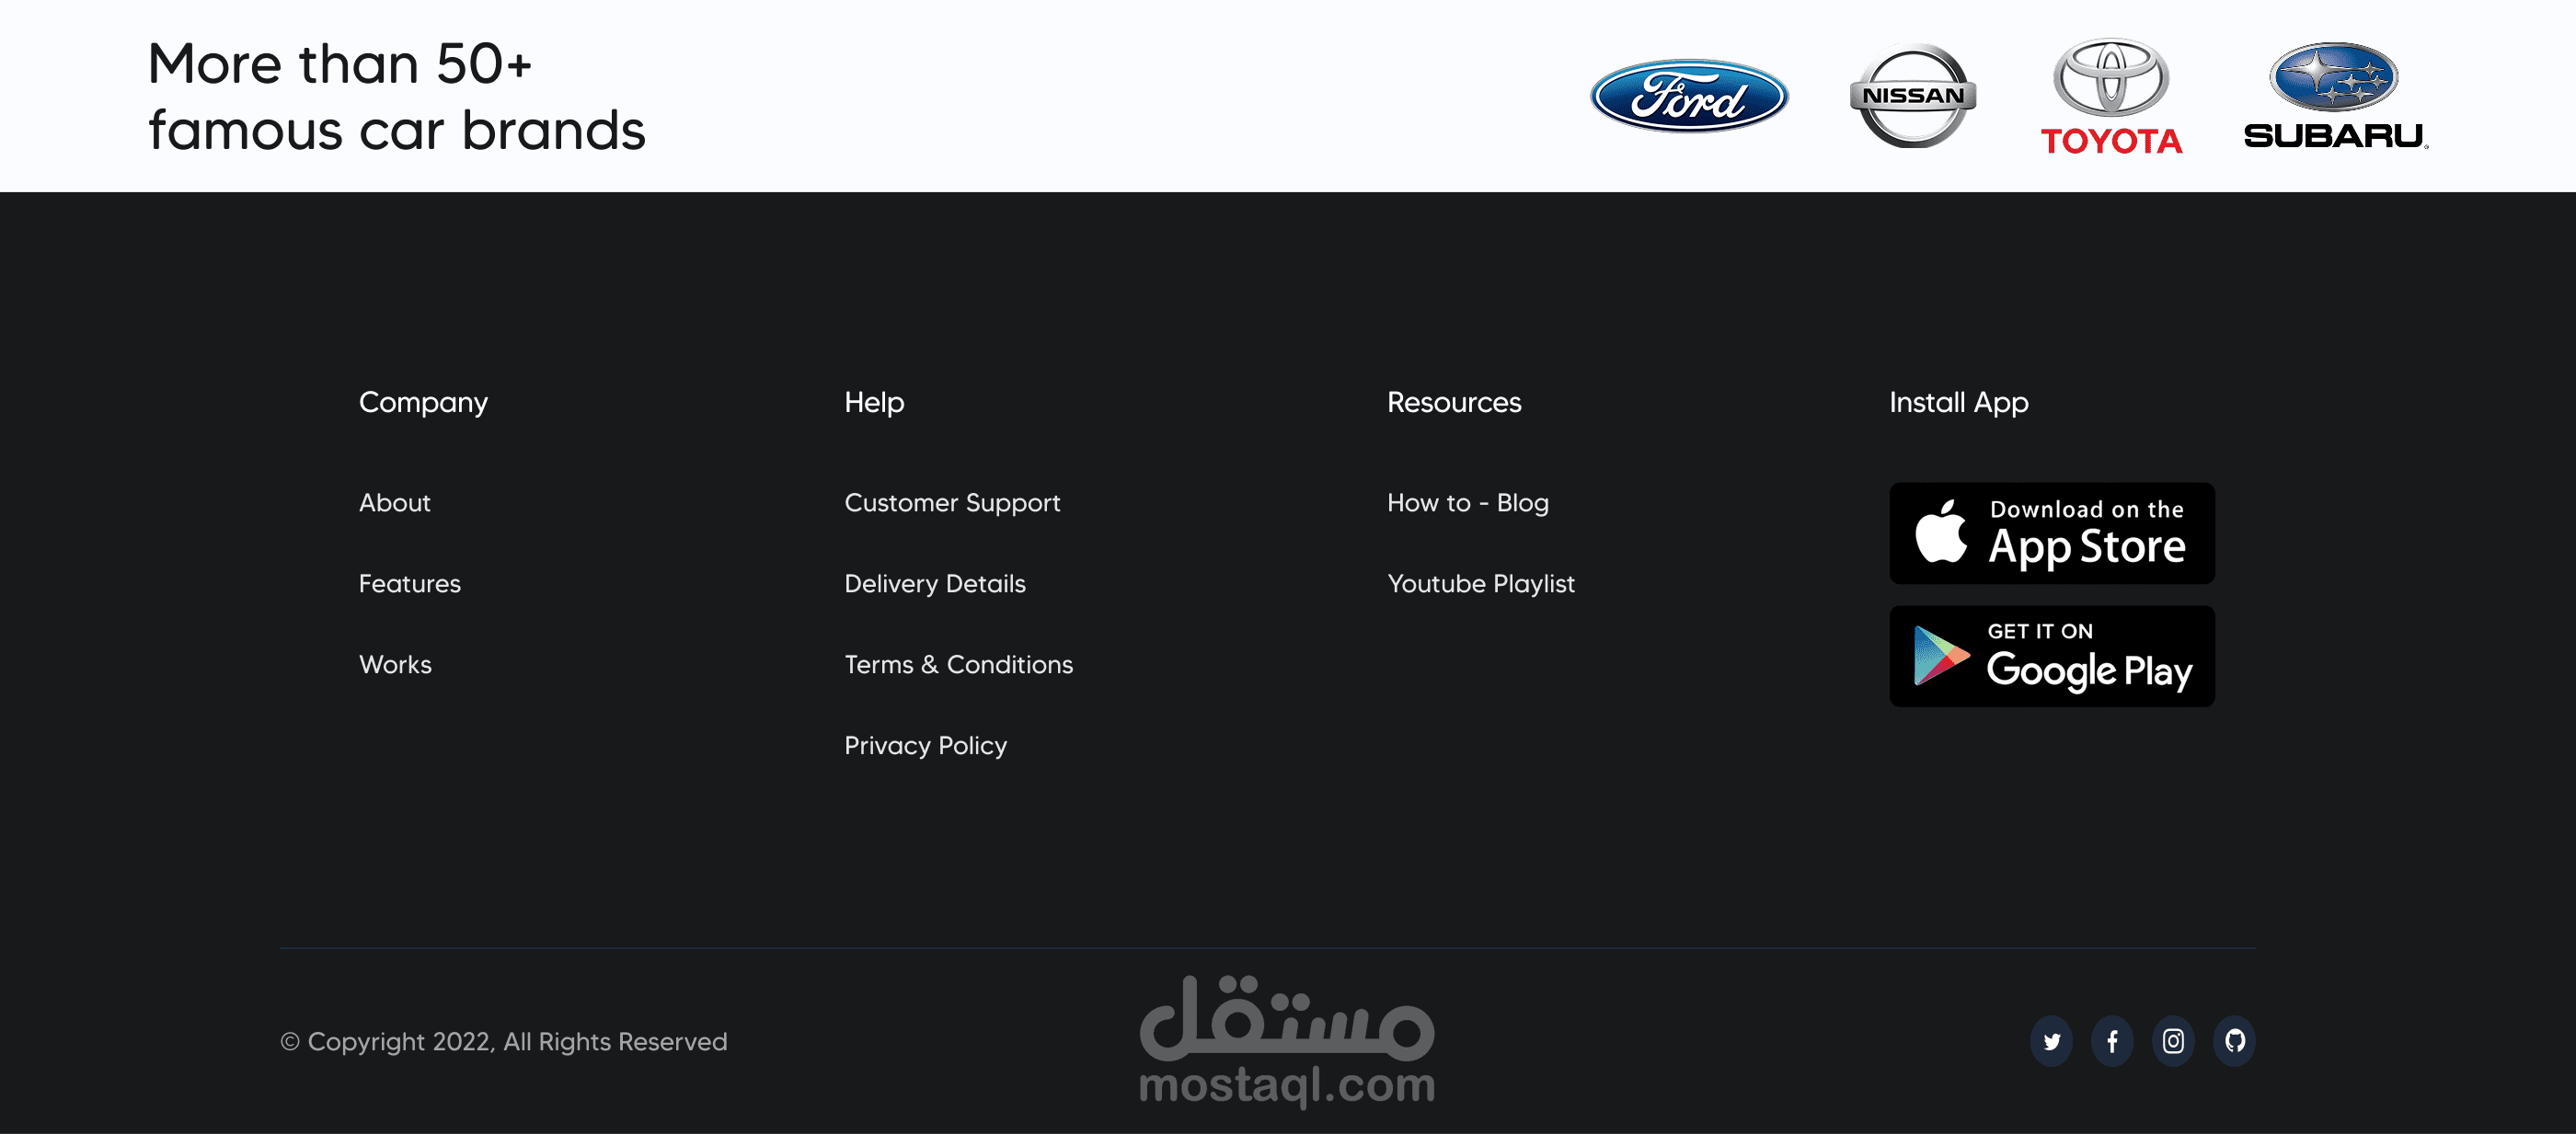Open the Facebook social icon

tap(2112, 1041)
